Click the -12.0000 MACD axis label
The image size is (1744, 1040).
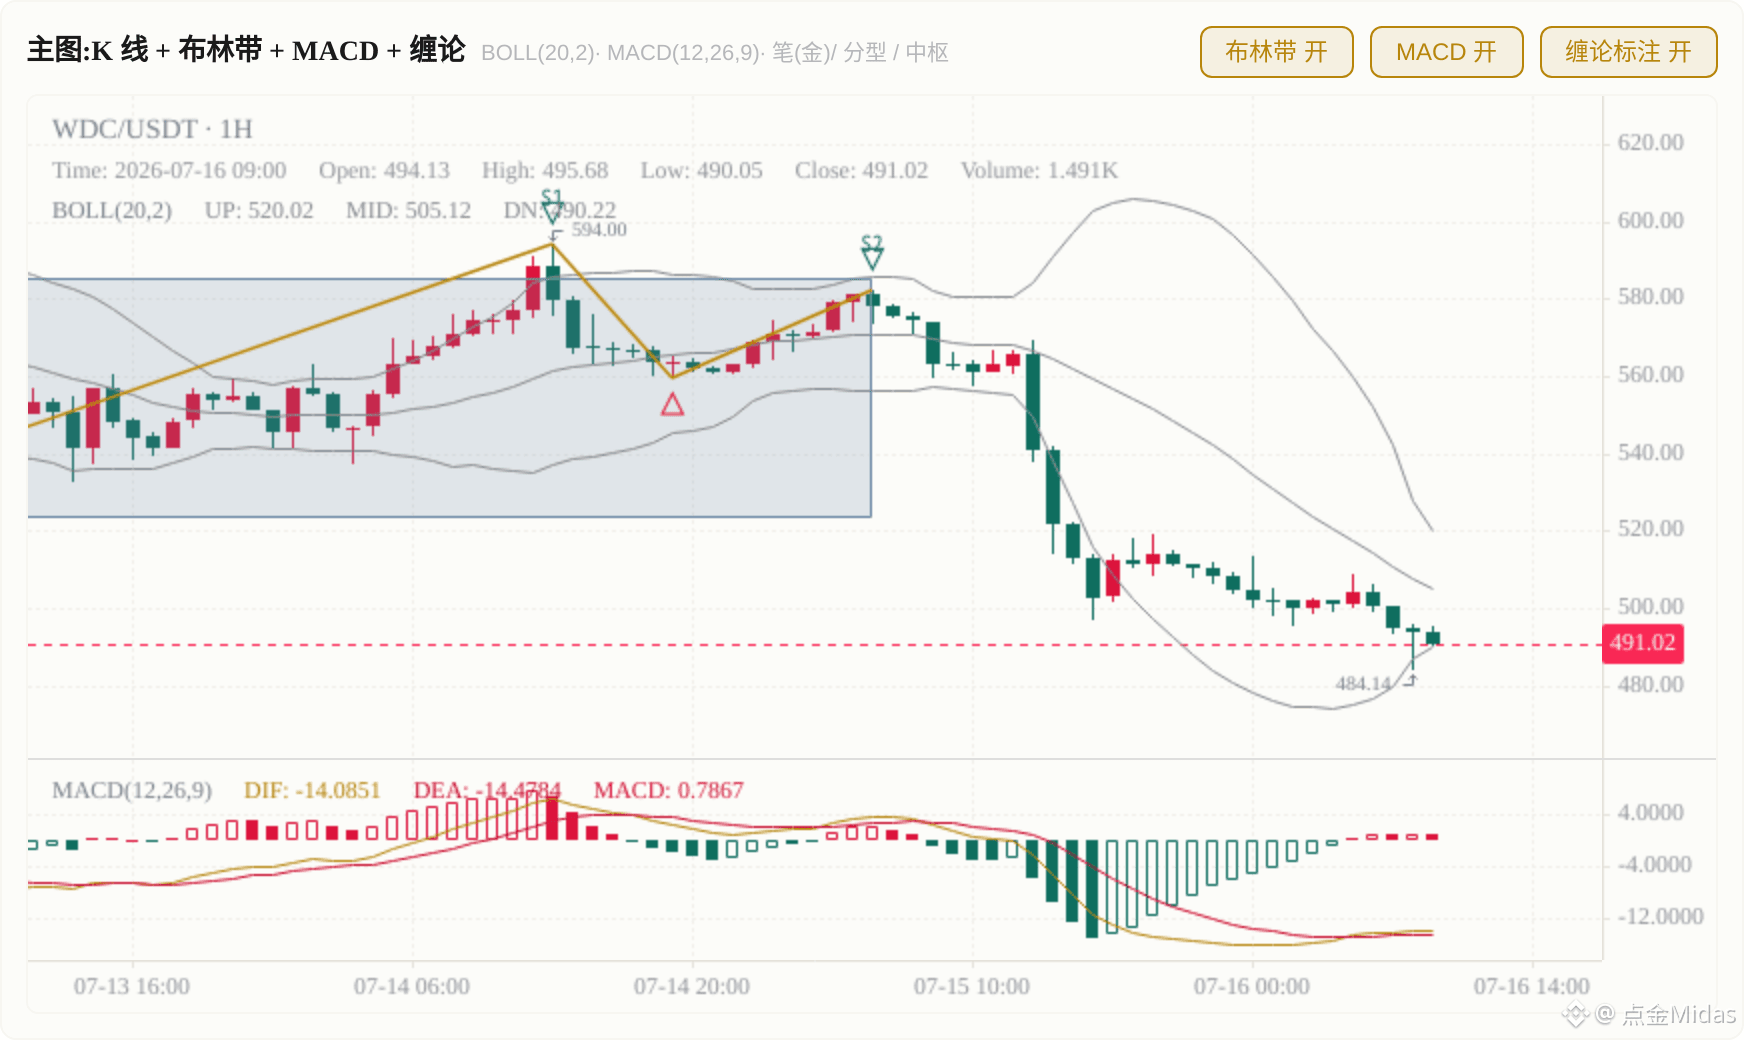1660,917
